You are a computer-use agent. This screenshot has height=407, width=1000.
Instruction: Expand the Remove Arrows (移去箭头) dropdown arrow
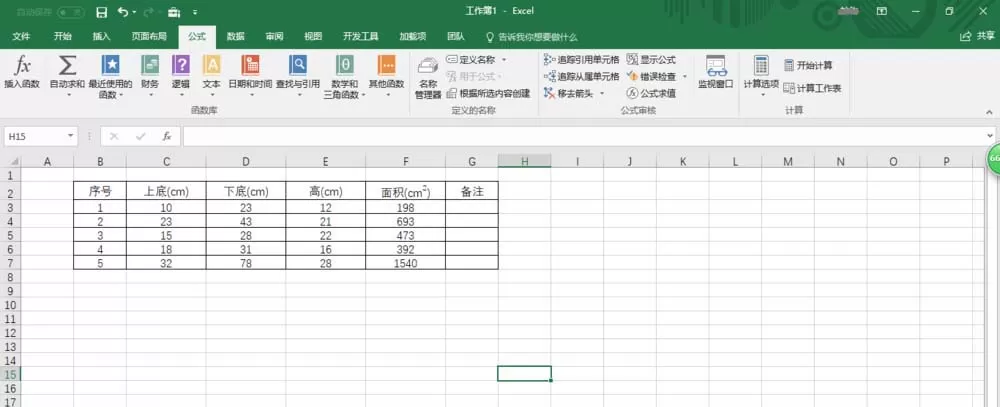601,93
